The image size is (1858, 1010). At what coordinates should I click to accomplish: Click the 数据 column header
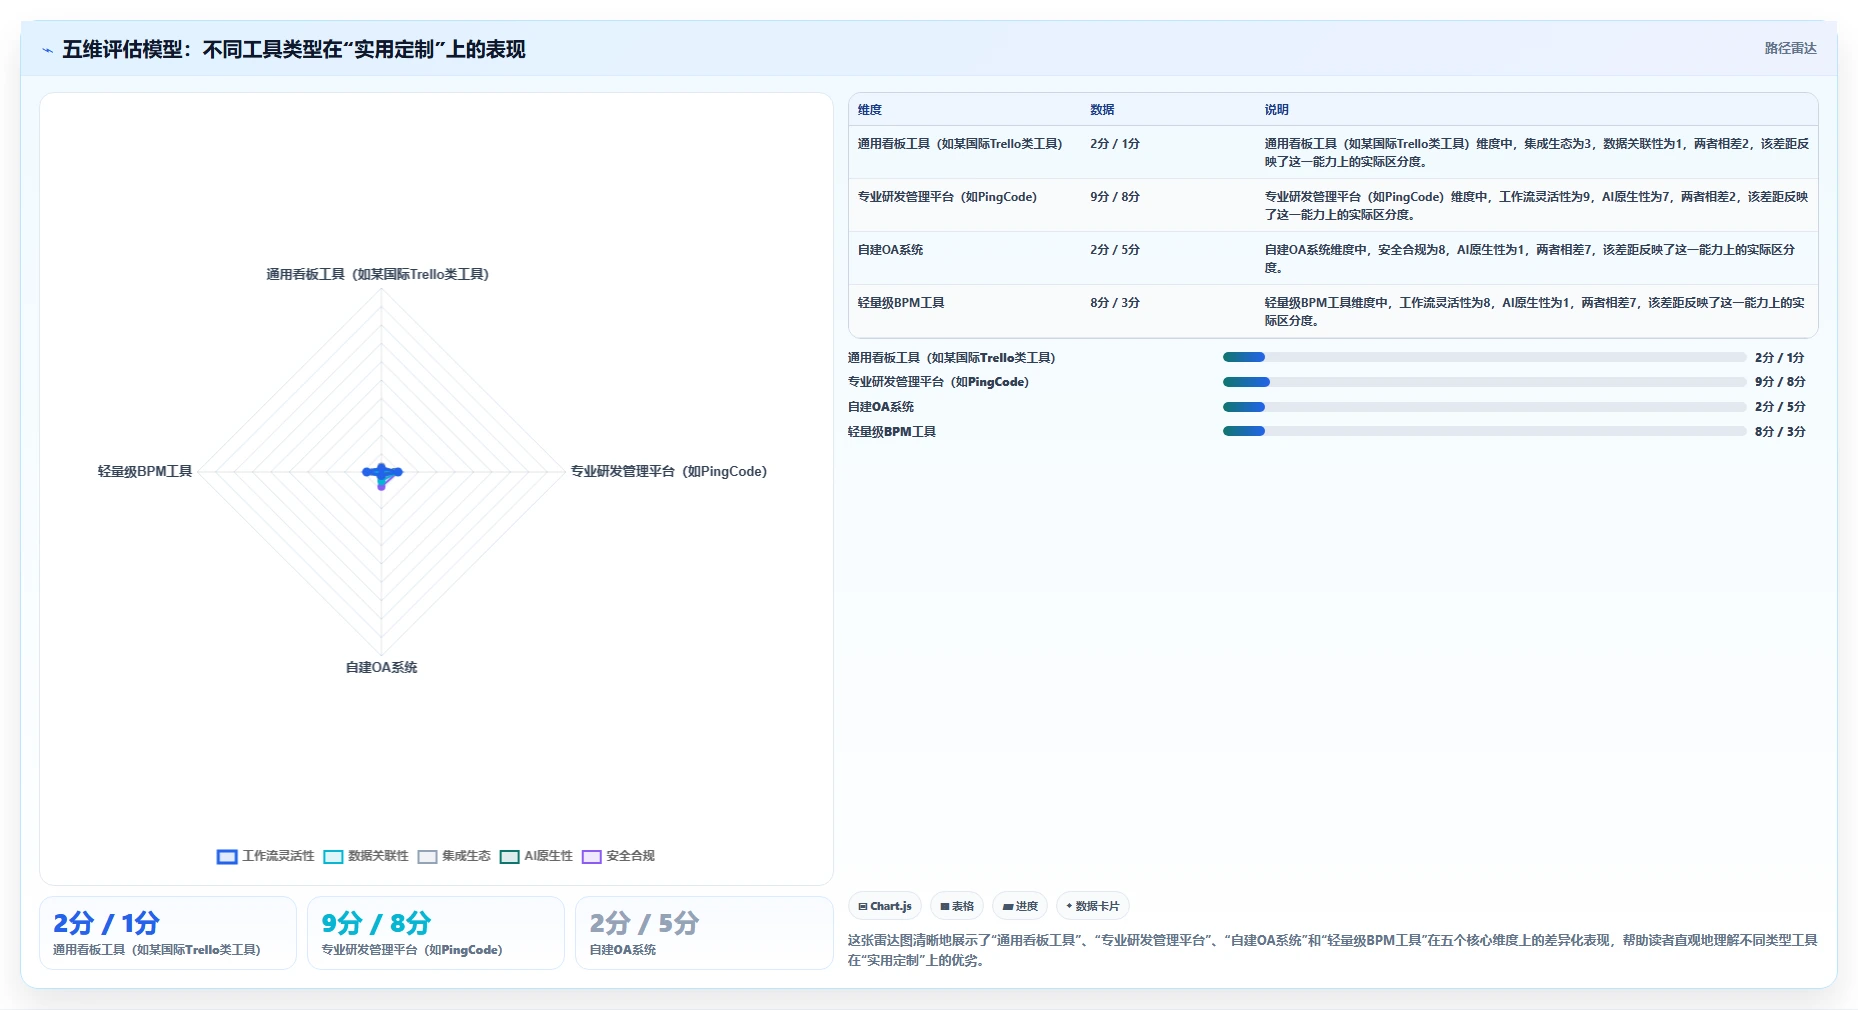1102,110
